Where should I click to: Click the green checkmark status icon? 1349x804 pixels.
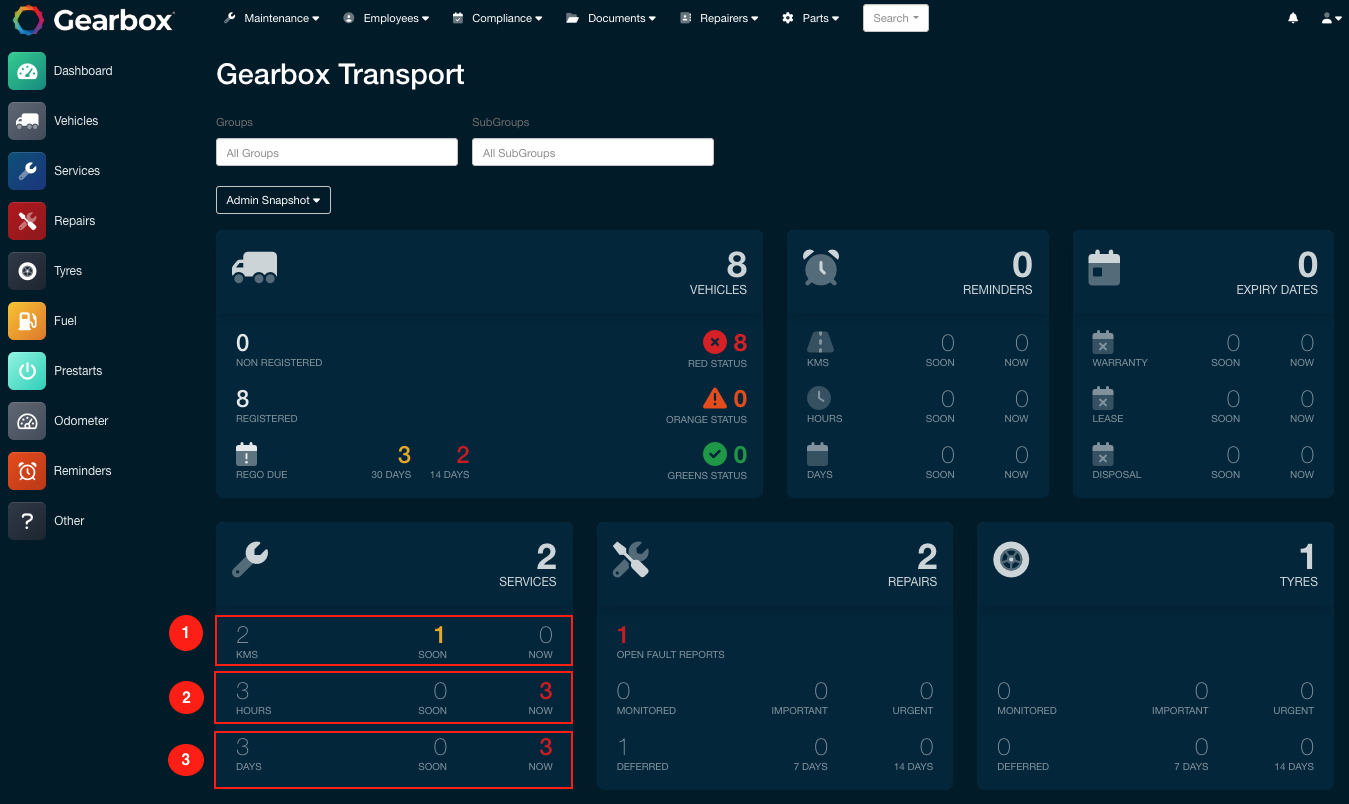coord(715,455)
